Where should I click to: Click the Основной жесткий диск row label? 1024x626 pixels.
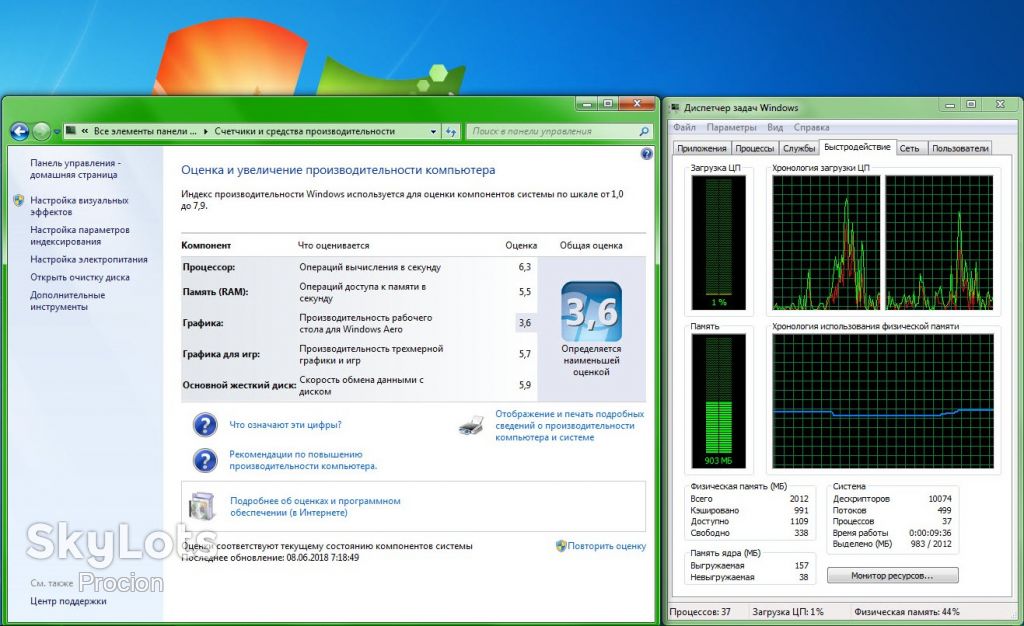pyautogui.click(x=239, y=385)
